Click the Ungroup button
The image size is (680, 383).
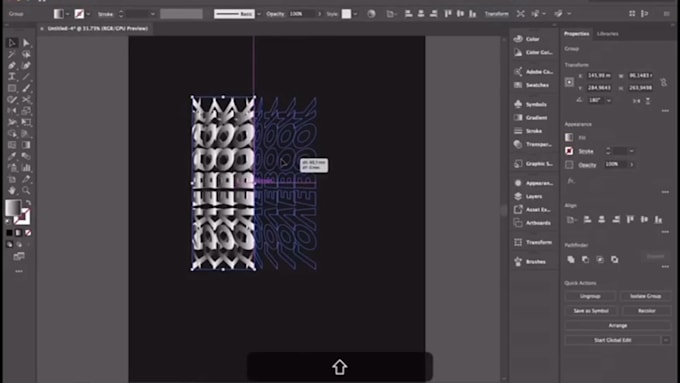(590, 296)
